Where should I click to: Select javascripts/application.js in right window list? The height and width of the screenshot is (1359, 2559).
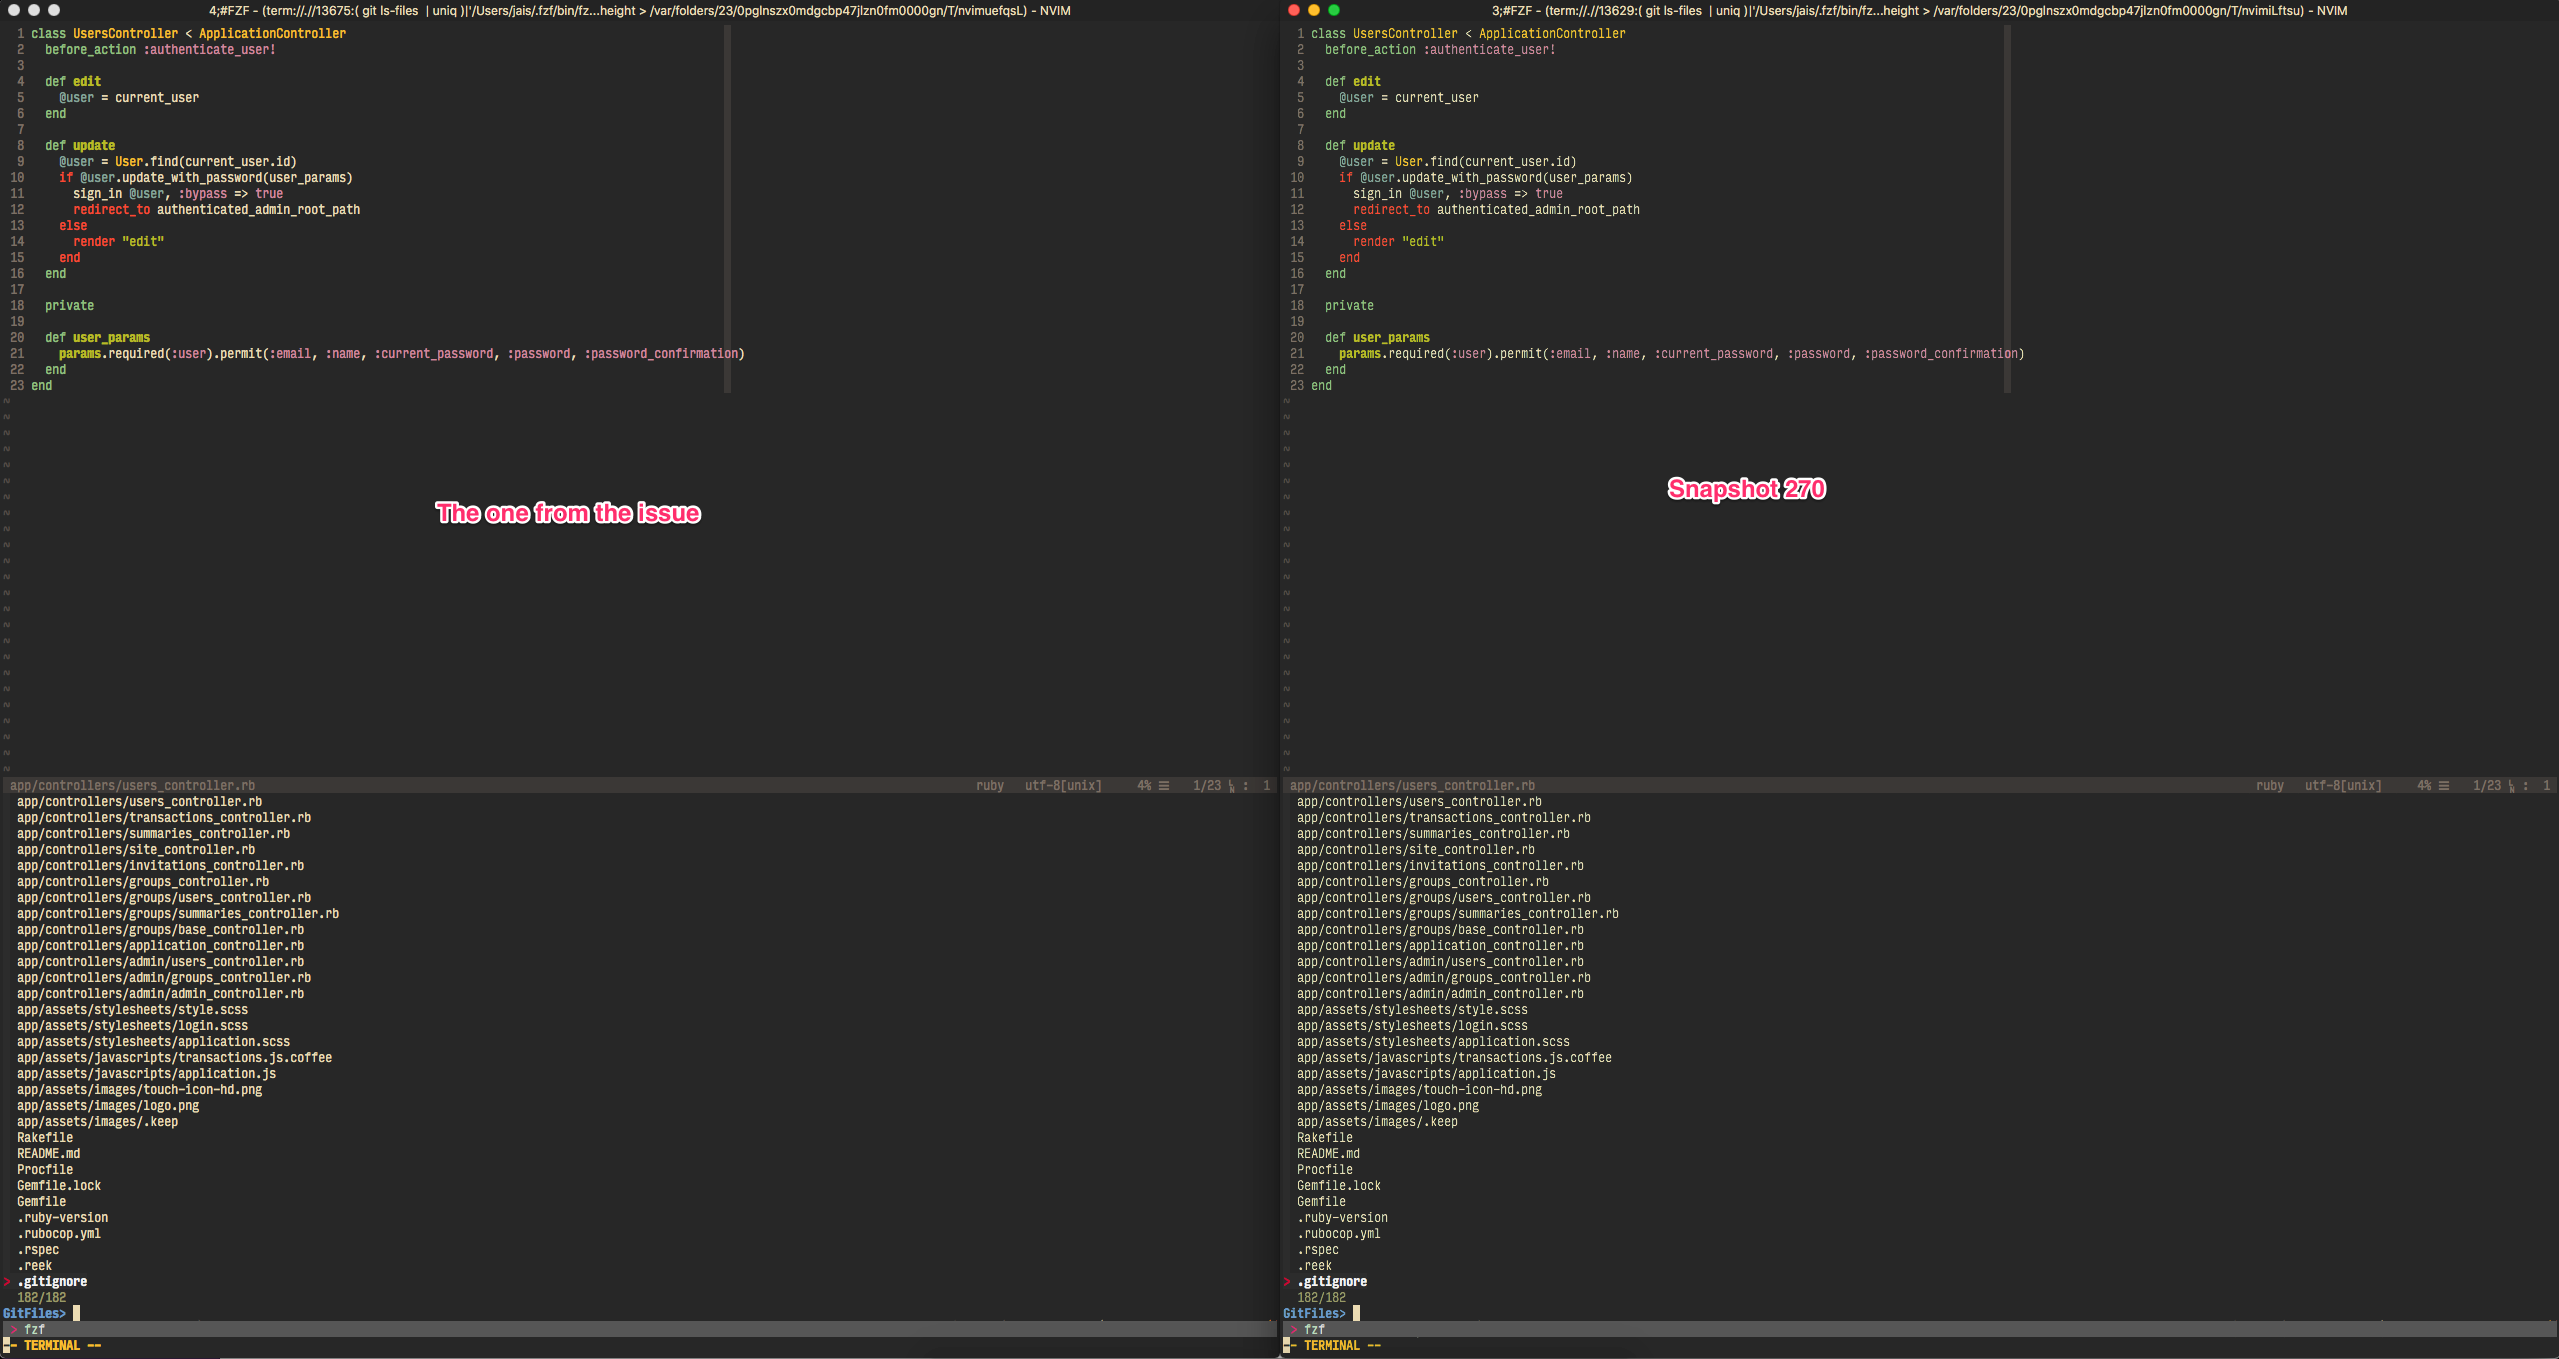coord(1426,1073)
